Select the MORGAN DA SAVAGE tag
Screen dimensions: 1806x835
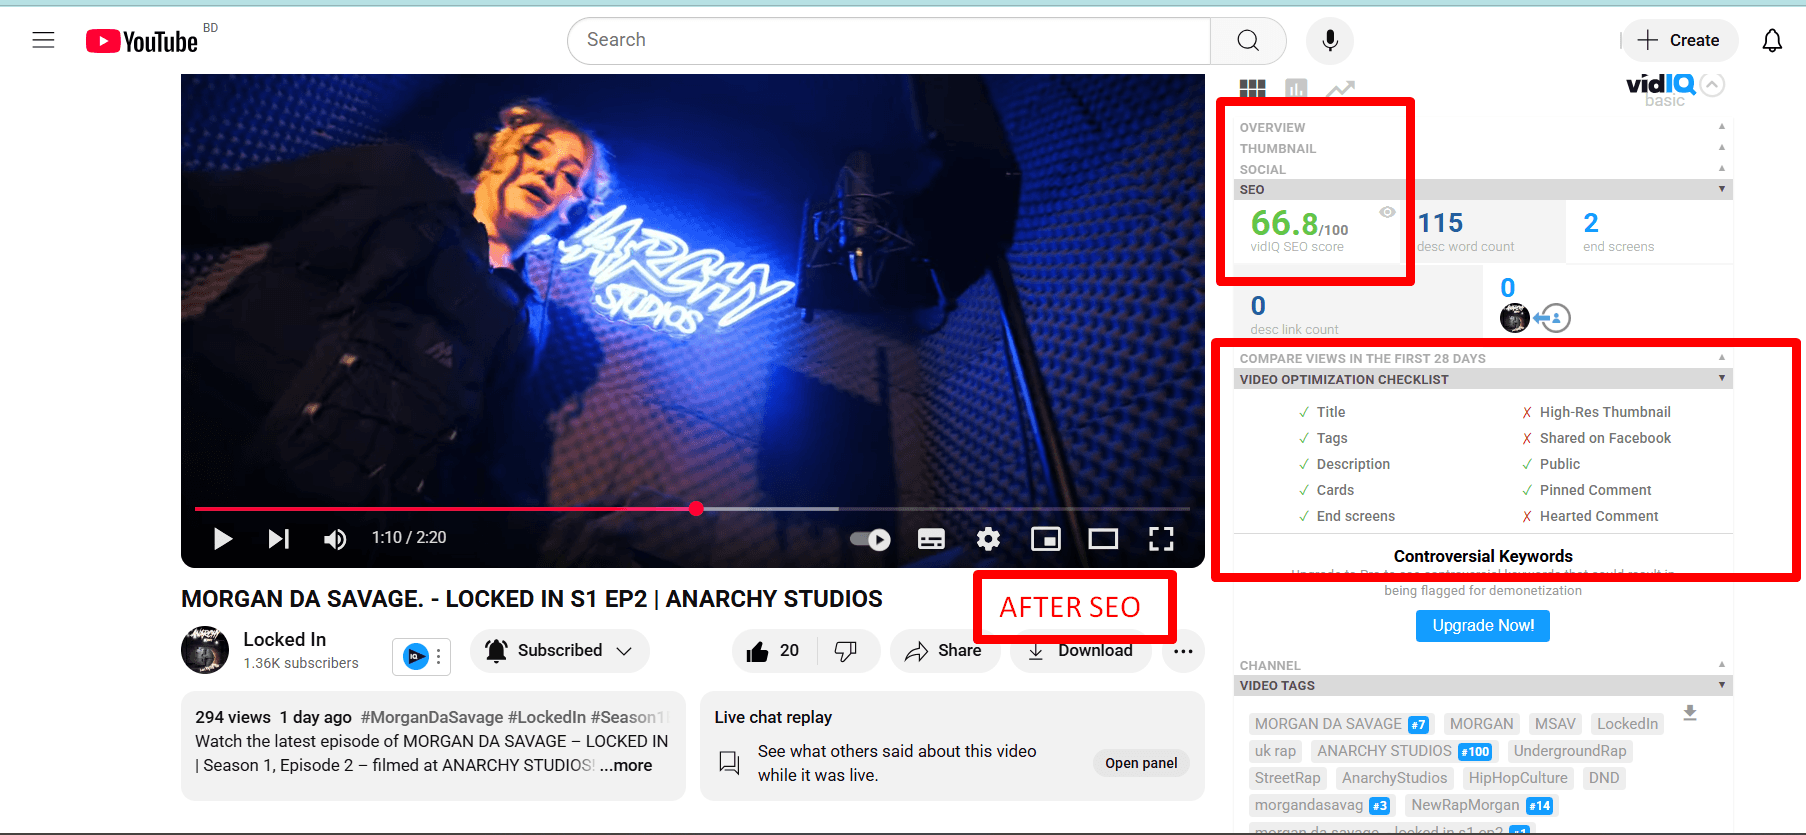1341,724
